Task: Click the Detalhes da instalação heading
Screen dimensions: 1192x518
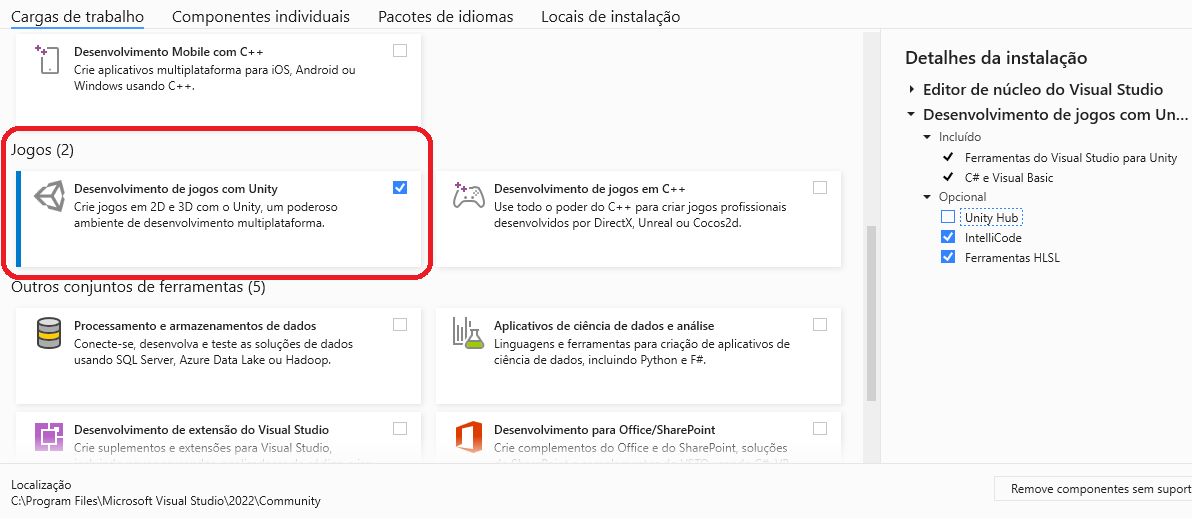Action: pos(996,58)
